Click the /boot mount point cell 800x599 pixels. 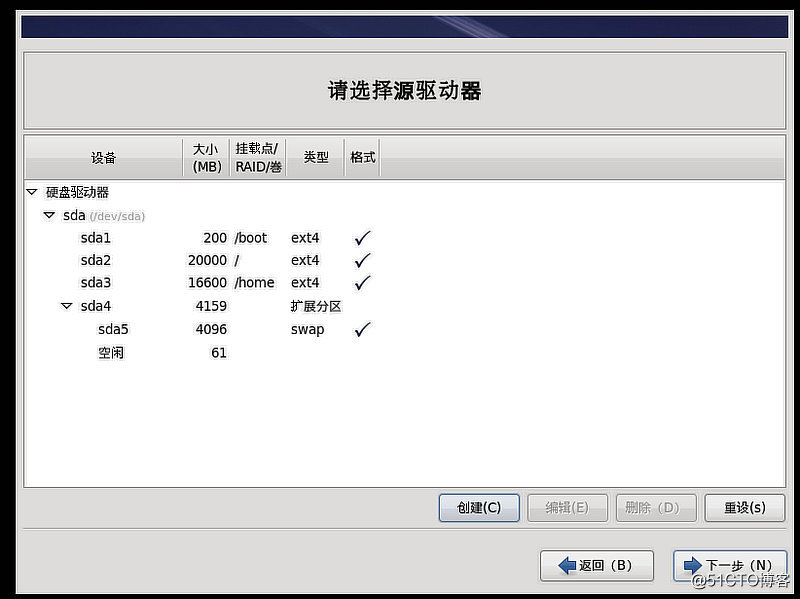[x=251, y=238]
